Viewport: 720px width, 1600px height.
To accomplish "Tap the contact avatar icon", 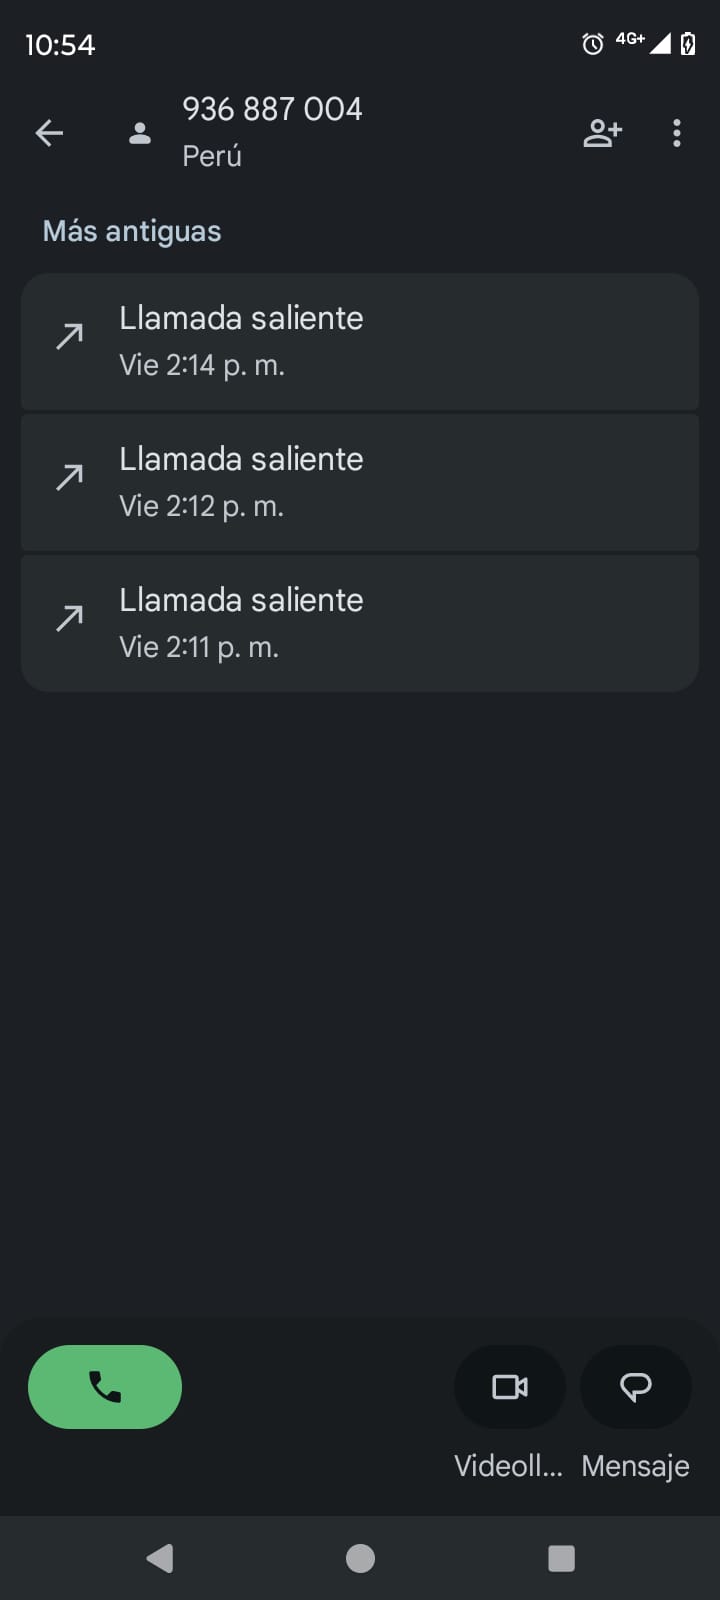I will point(140,133).
